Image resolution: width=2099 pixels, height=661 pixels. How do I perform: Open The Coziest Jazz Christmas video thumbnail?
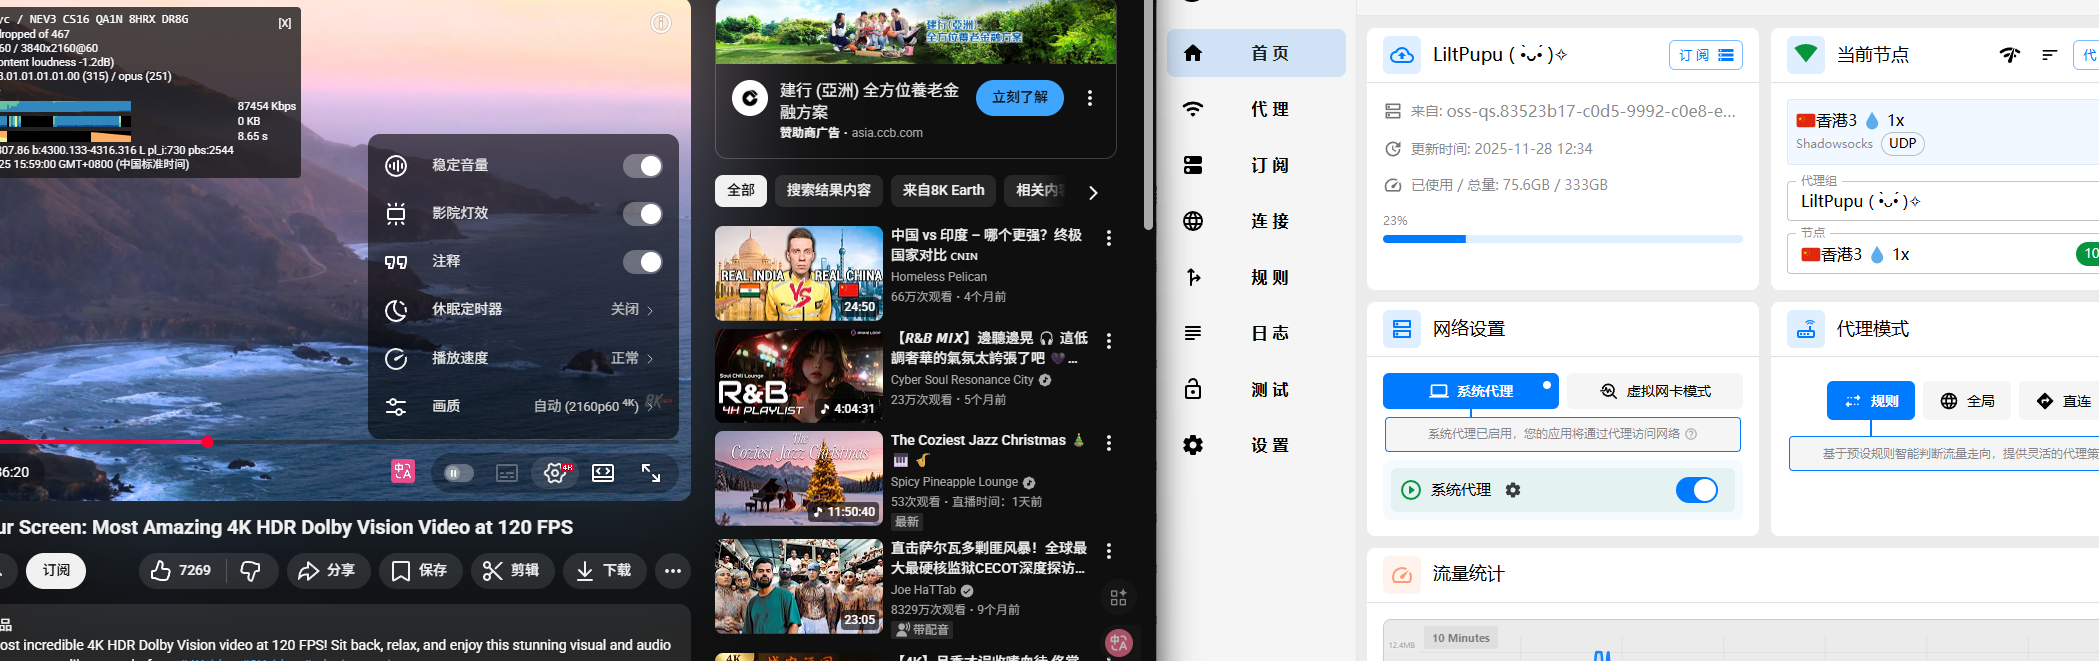(798, 479)
